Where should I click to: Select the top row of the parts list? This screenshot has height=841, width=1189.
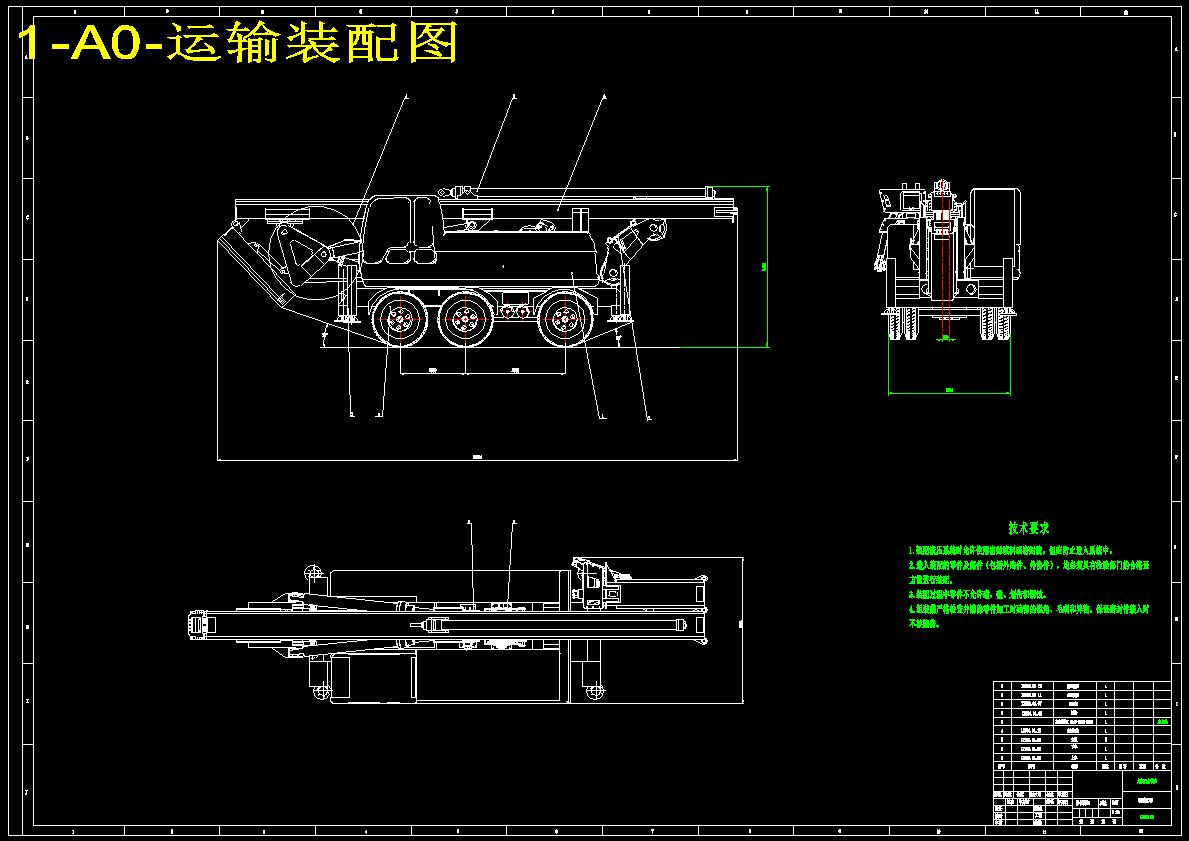click(x=1082, y=686)
